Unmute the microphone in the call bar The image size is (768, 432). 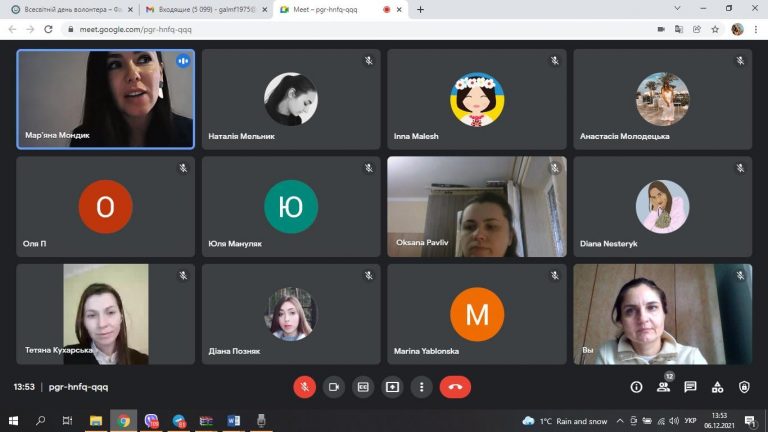pos(304,387)
